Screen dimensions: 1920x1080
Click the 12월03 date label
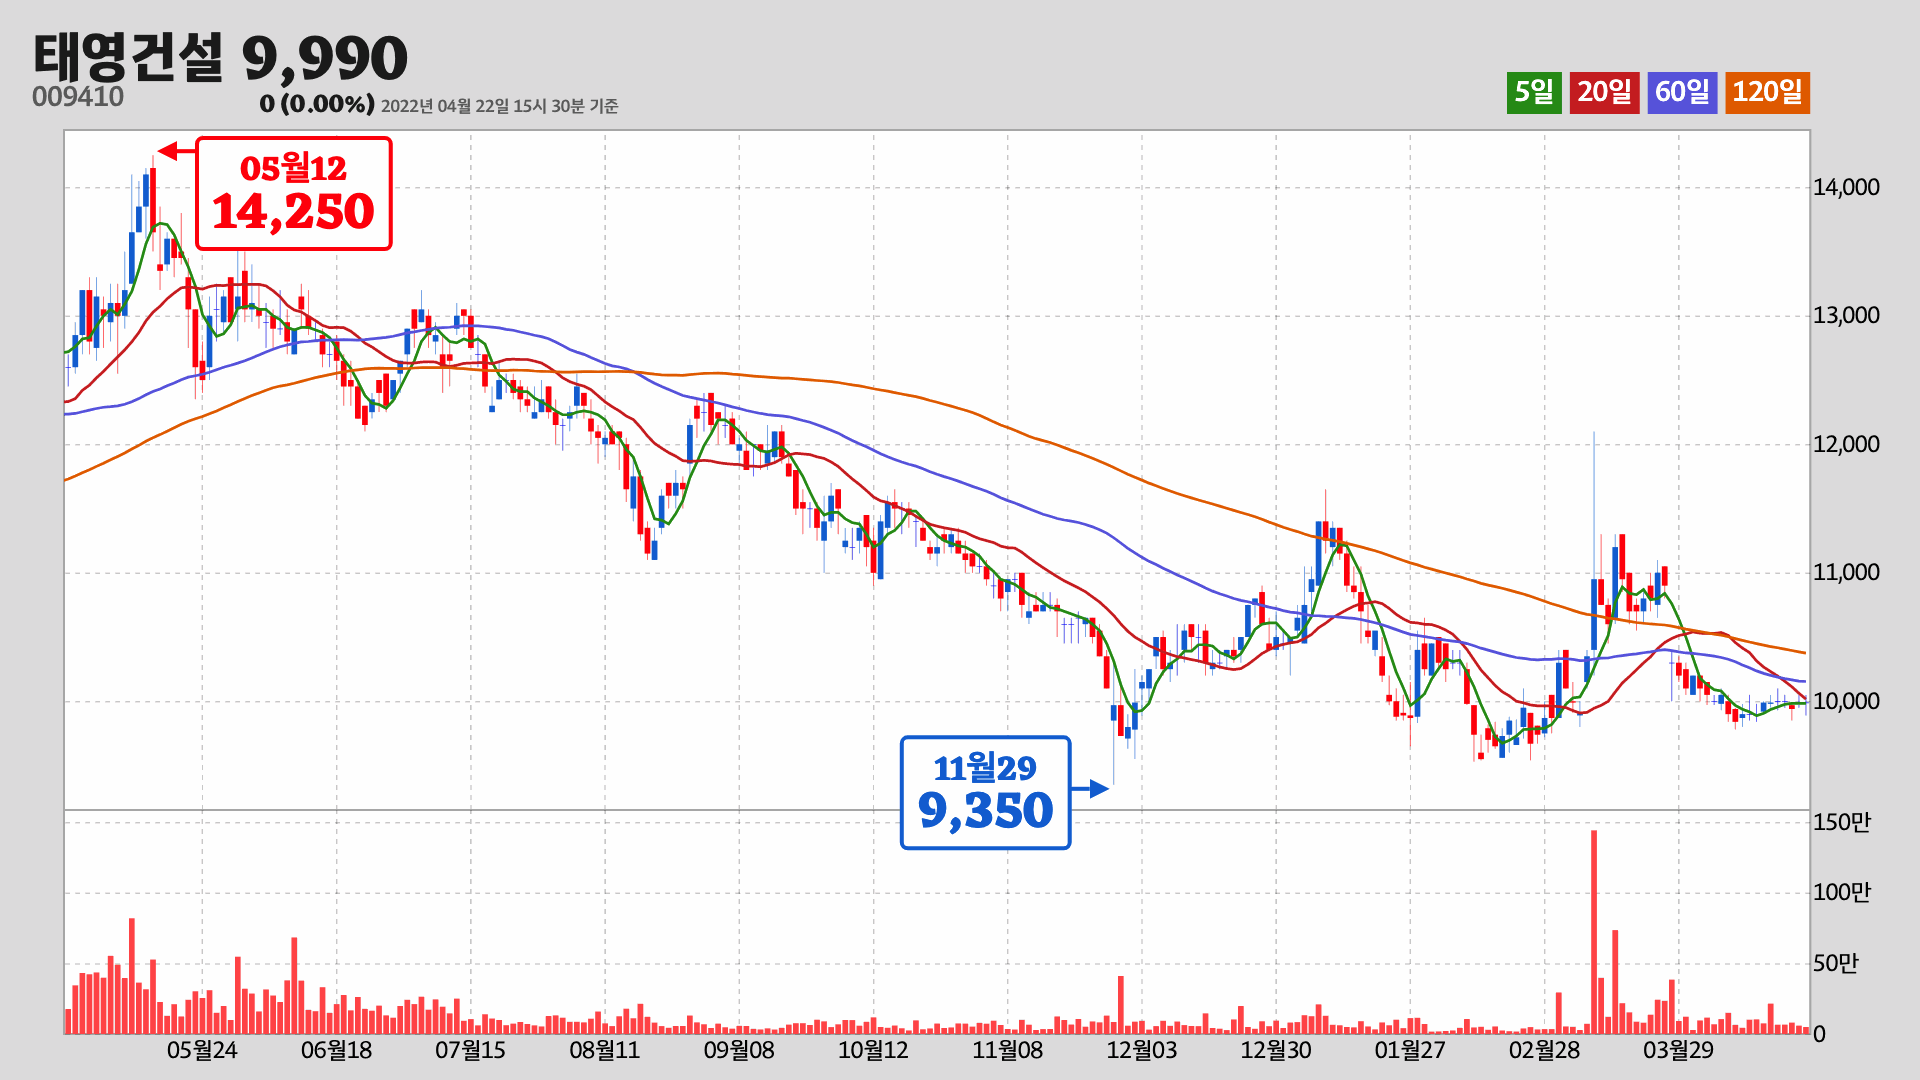tap(1141, 1050)
